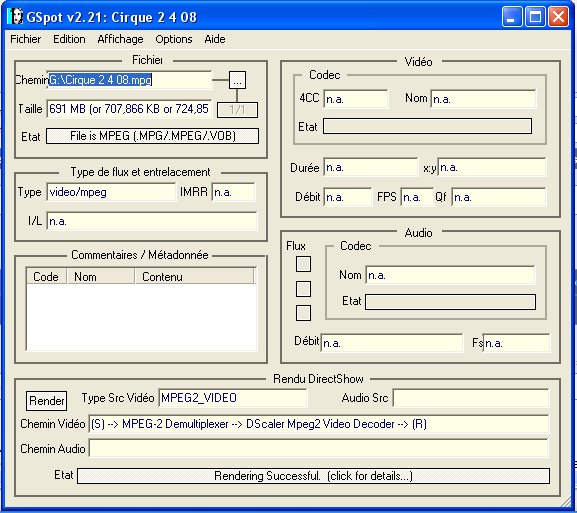The image size is (577, 513).
Task: Click the 1/1 file counter button
Action: click(237, 110)
